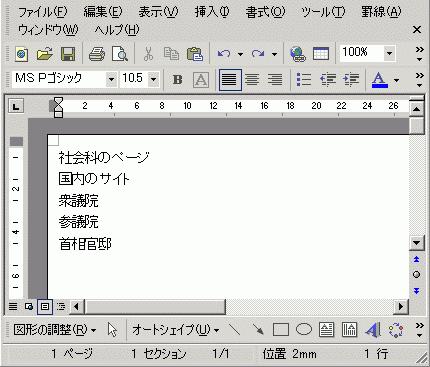Image resolution: width=430 pixels, height=367 pixels.
Task: Open the ファイル(F) menu
Action: 42,12
